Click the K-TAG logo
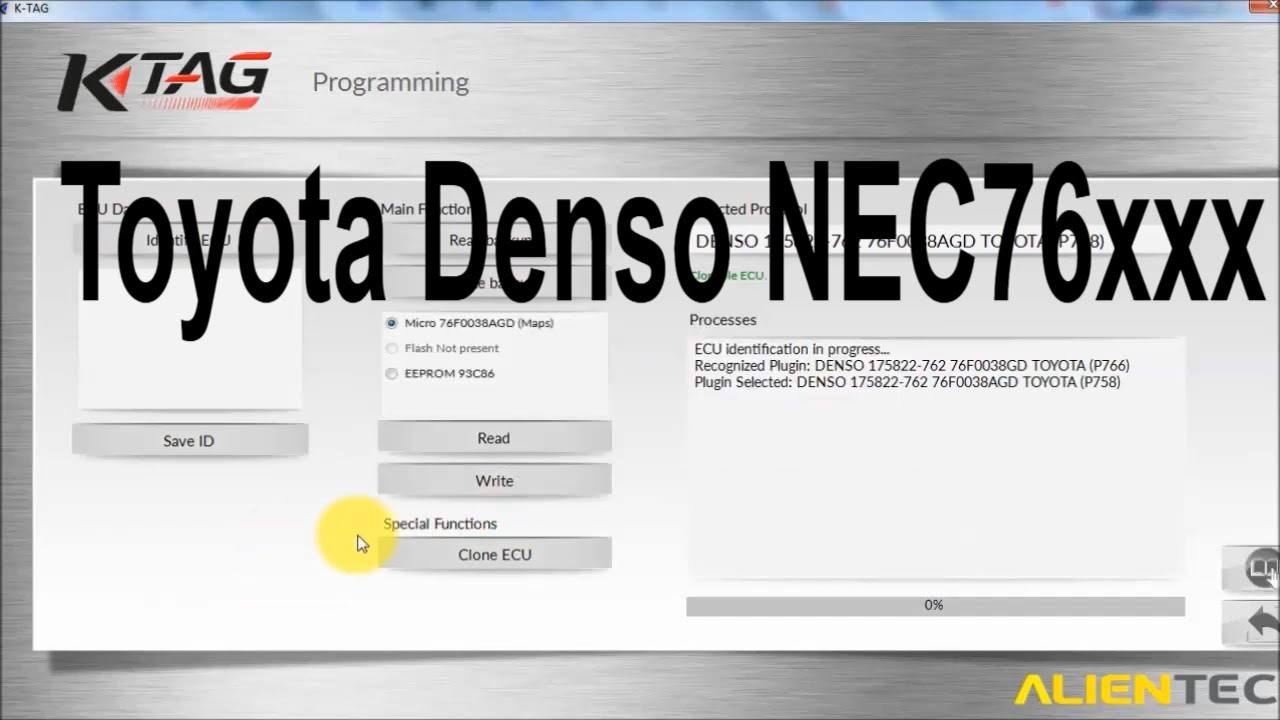1280x720 pixels. click(x=165, y=81)
